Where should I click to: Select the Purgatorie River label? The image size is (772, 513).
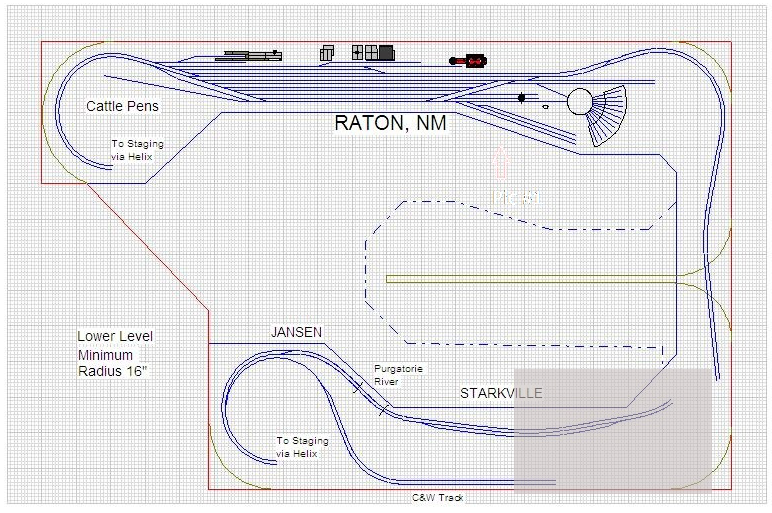tap(398, 375)
